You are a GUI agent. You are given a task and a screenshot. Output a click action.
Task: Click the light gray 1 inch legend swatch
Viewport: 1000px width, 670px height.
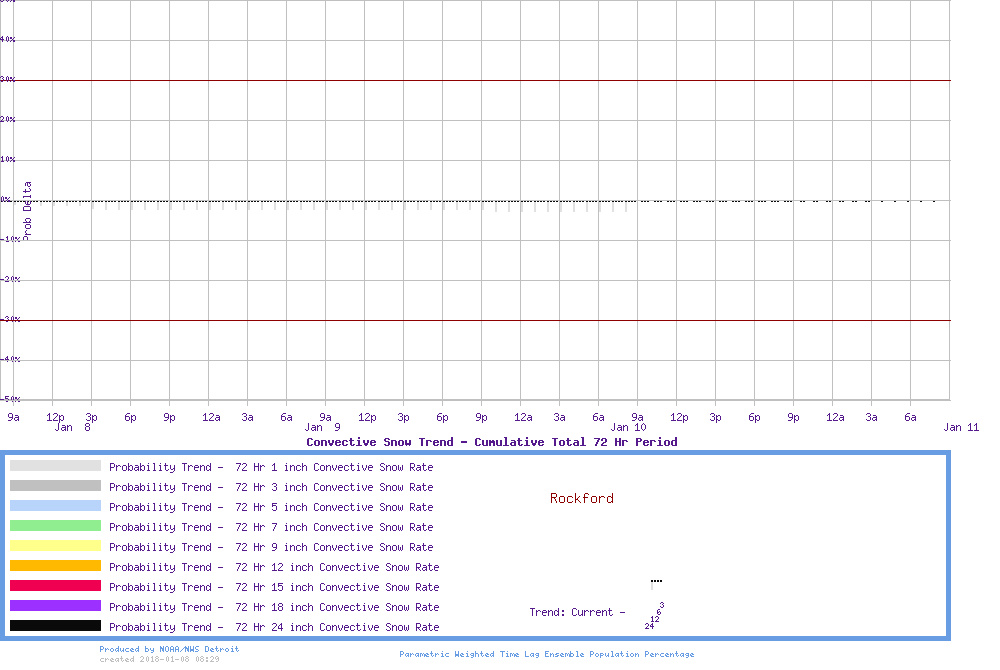pyautogui.click(x=55, y=466)
